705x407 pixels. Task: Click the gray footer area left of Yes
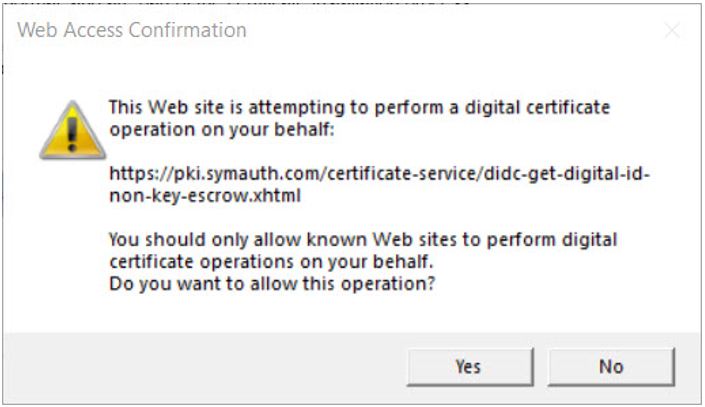pyautogui.click(x=200, y=366)
